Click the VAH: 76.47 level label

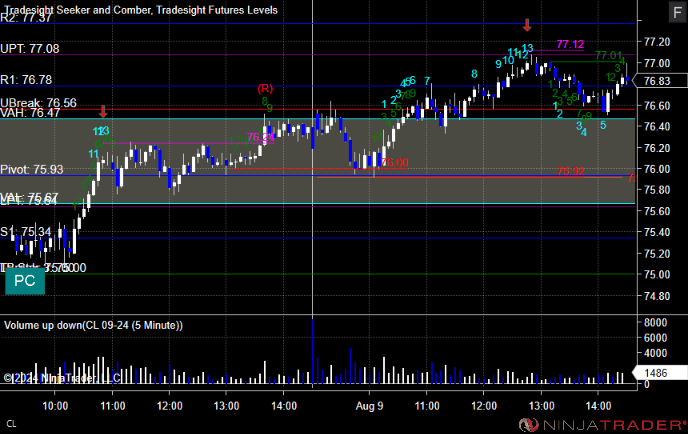(x=30, y=113)
